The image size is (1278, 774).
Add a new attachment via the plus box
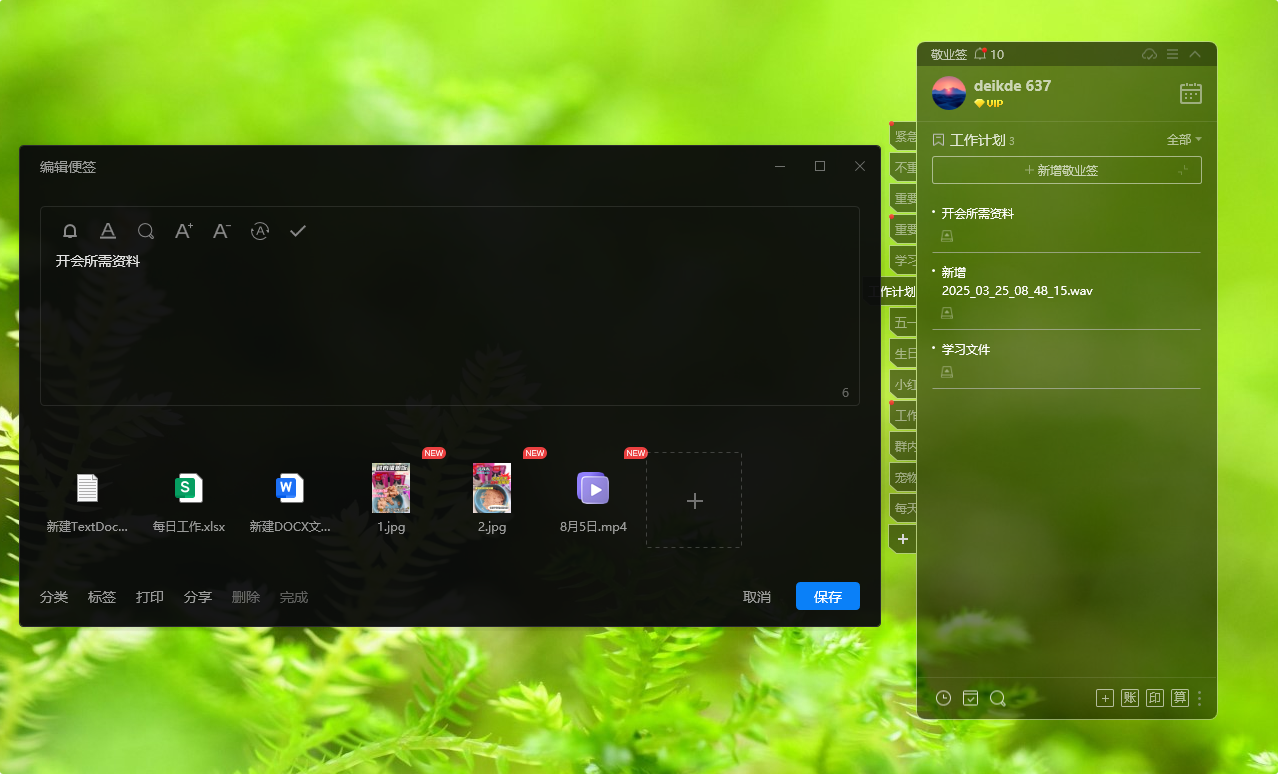click(694, 500)
